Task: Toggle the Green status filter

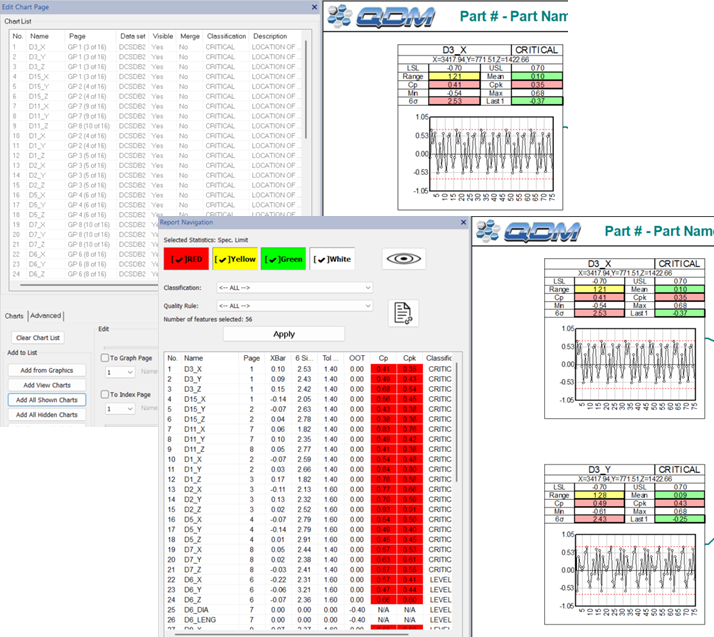Action: point(283,259)
